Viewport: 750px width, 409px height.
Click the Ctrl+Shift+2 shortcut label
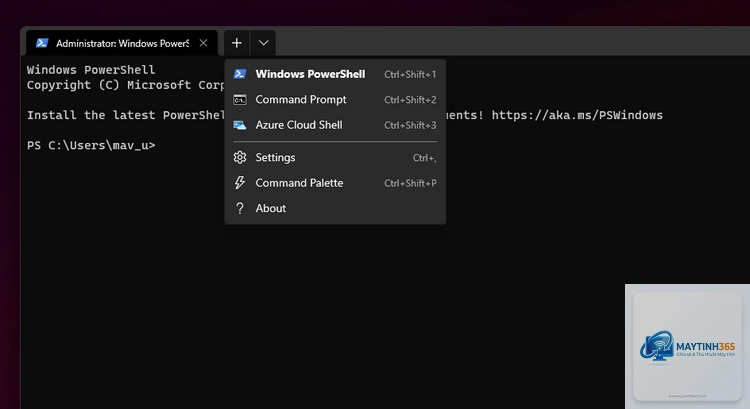point(410,100)
